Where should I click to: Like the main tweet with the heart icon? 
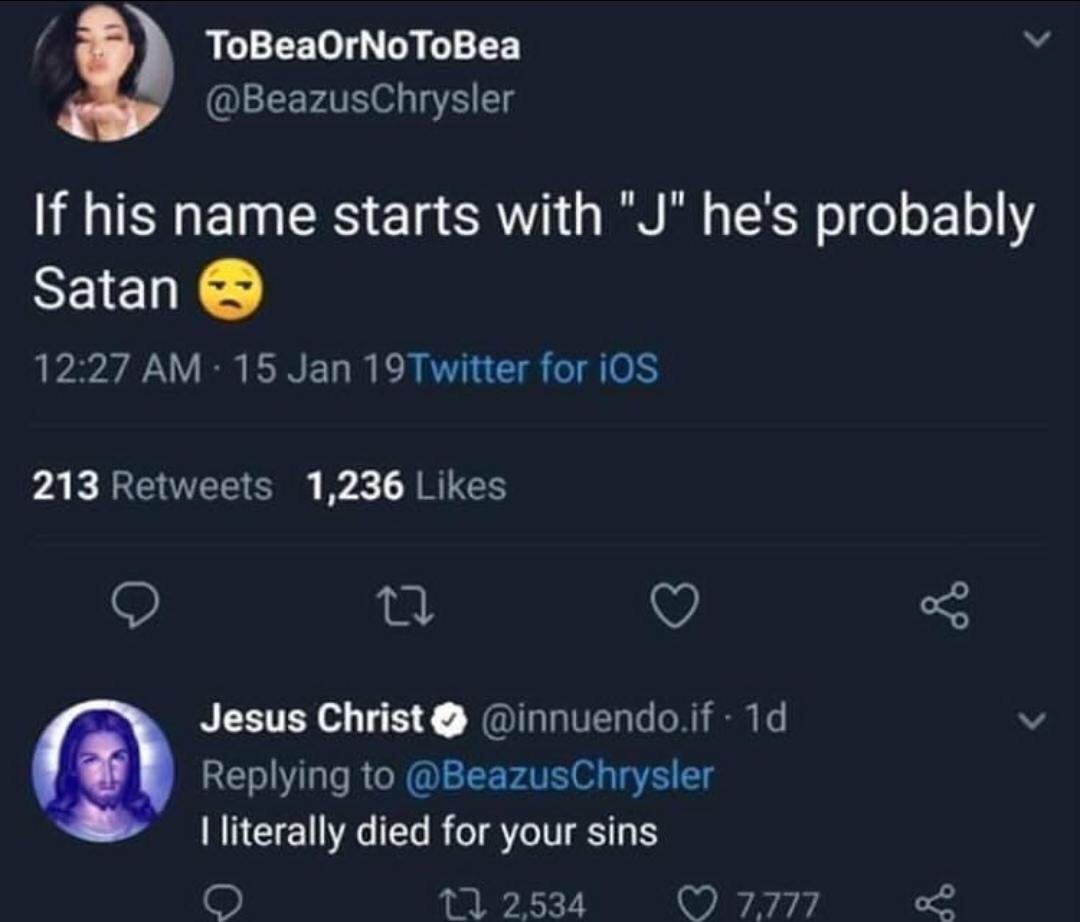click(x=676, y=605)
